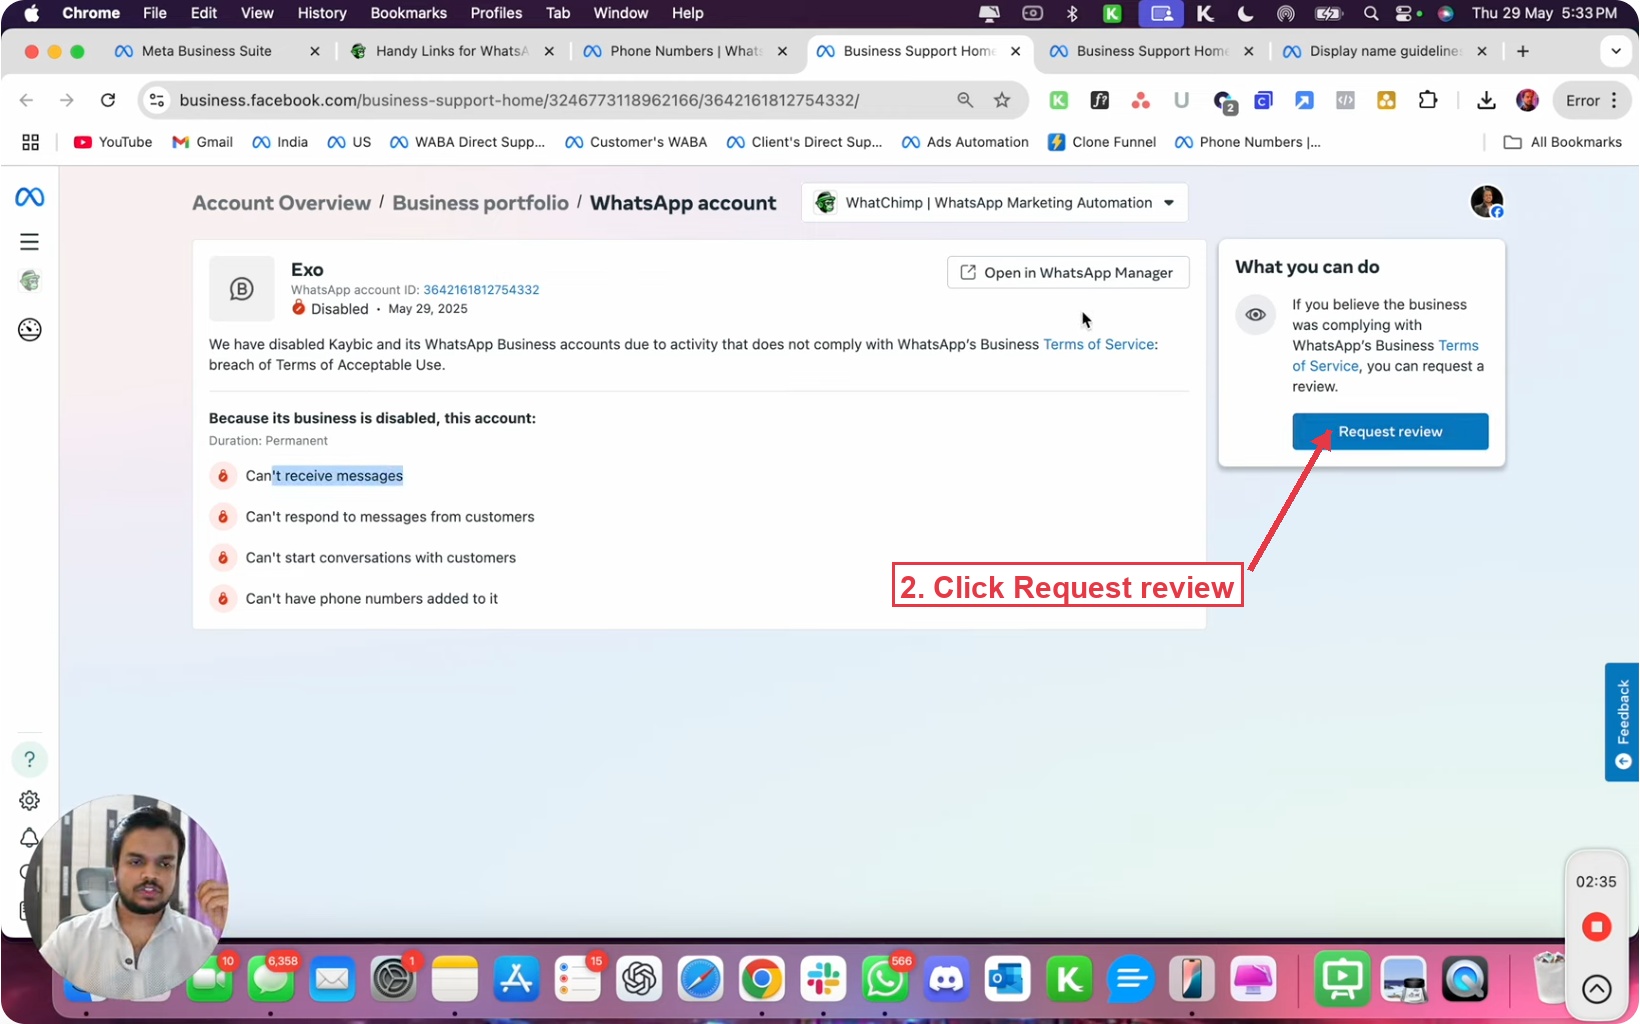Viewport: 1640px width, 1024px height.
Task: Switch to the Meta Business Suite tab
Action: 207,51
